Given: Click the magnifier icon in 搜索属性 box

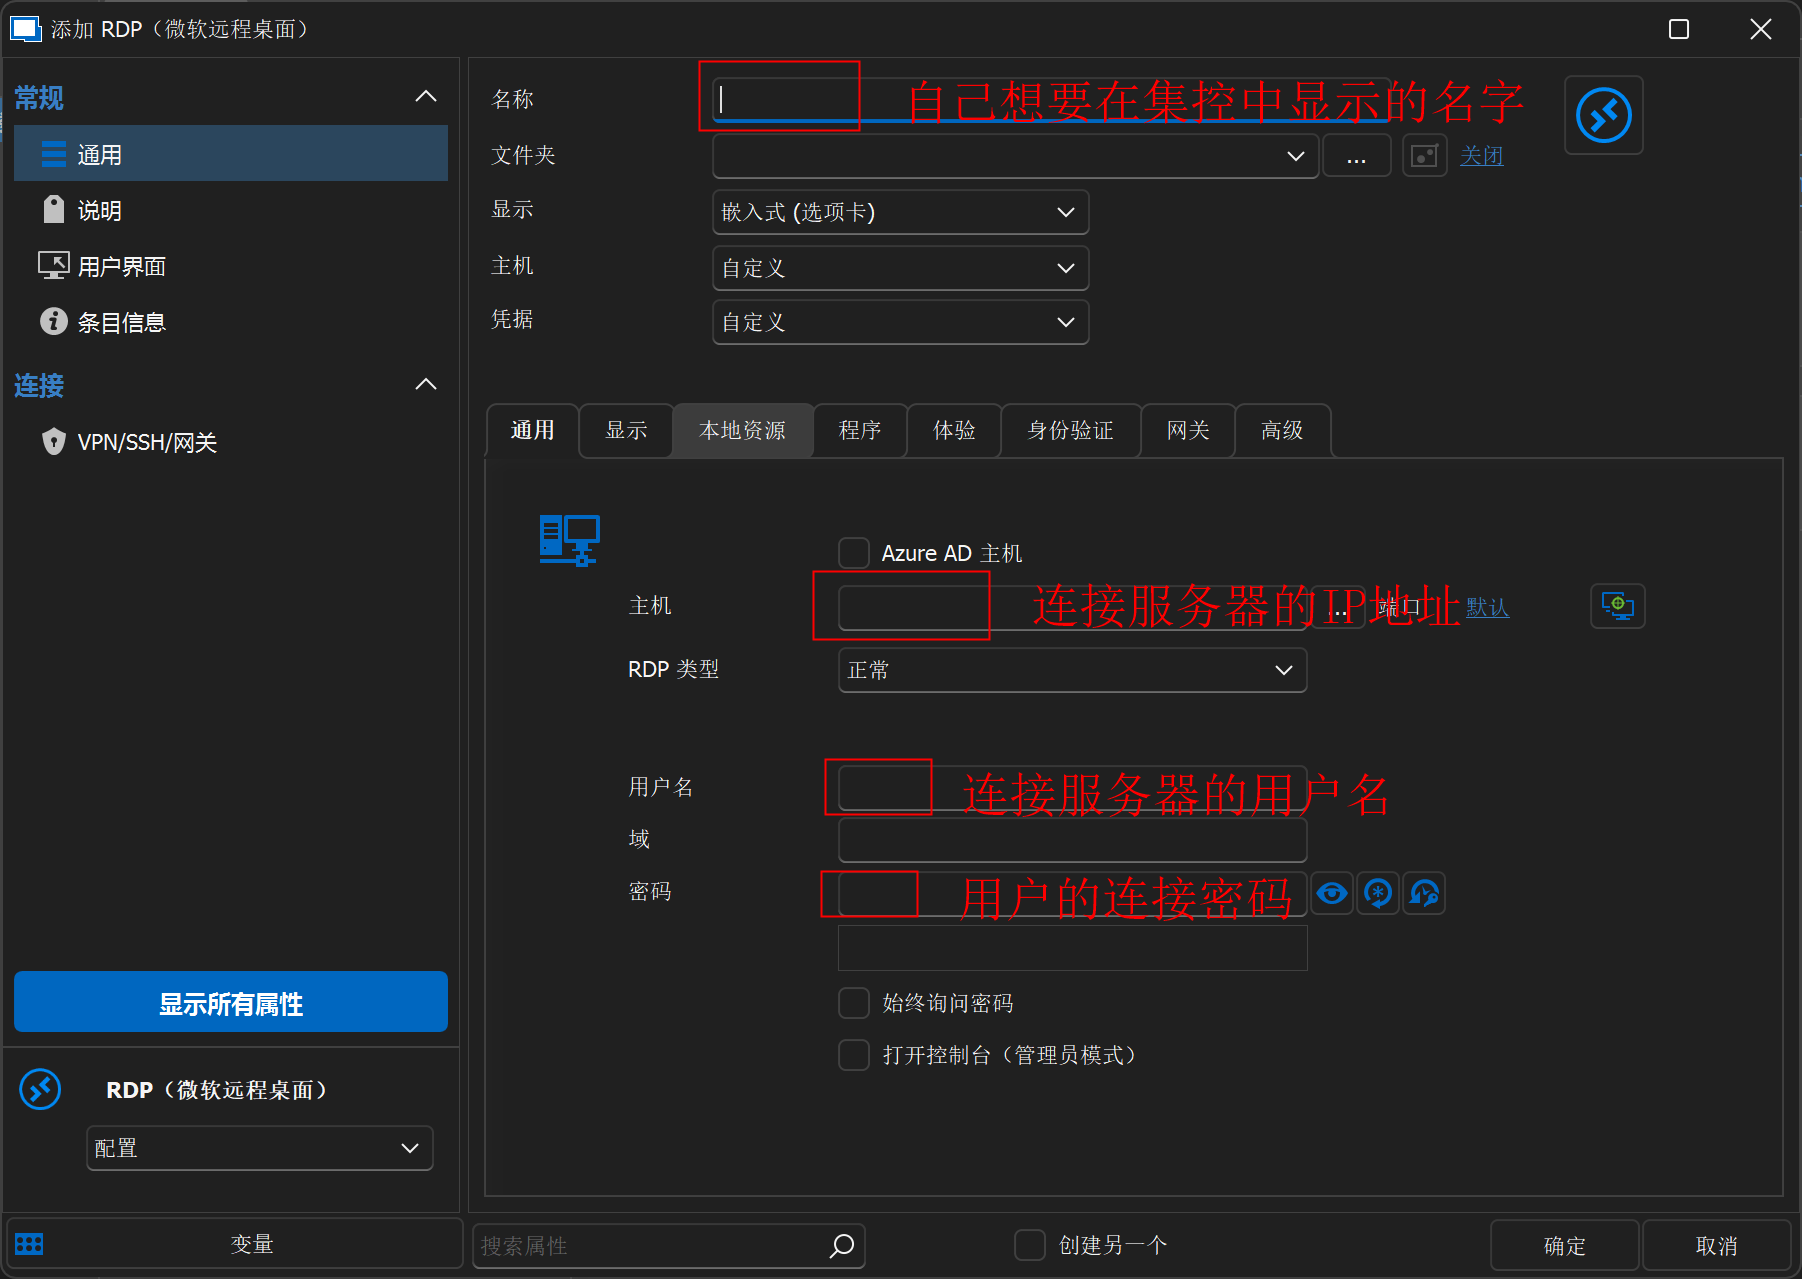Looking at the screenshot, I should 842,1245.
